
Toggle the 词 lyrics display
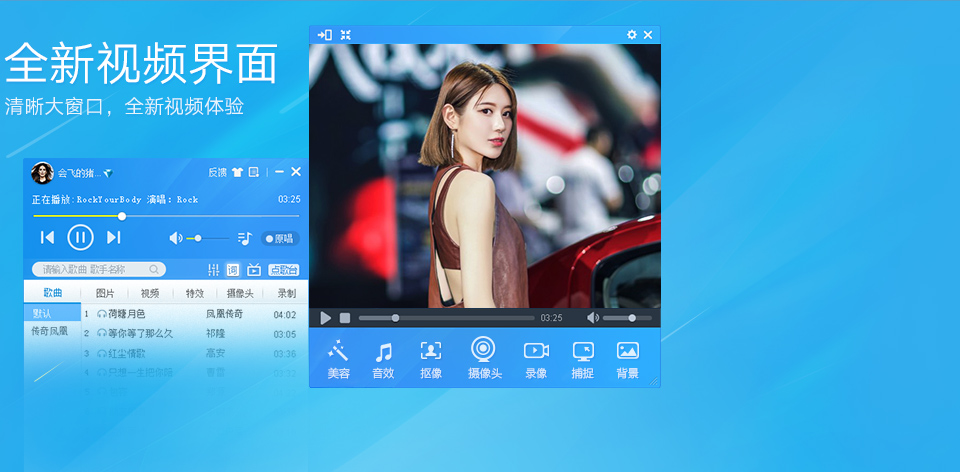pos(233,270)
